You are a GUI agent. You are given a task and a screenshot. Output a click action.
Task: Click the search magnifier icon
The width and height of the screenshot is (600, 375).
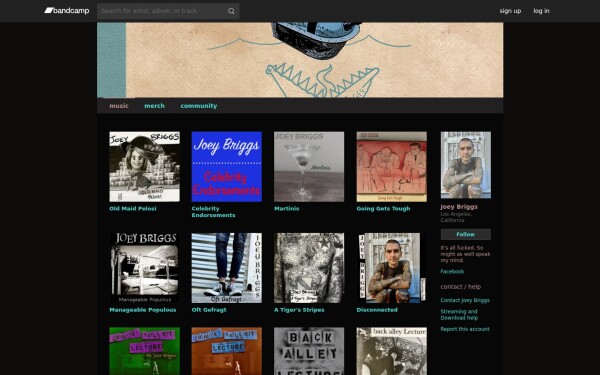coord(231,11)
